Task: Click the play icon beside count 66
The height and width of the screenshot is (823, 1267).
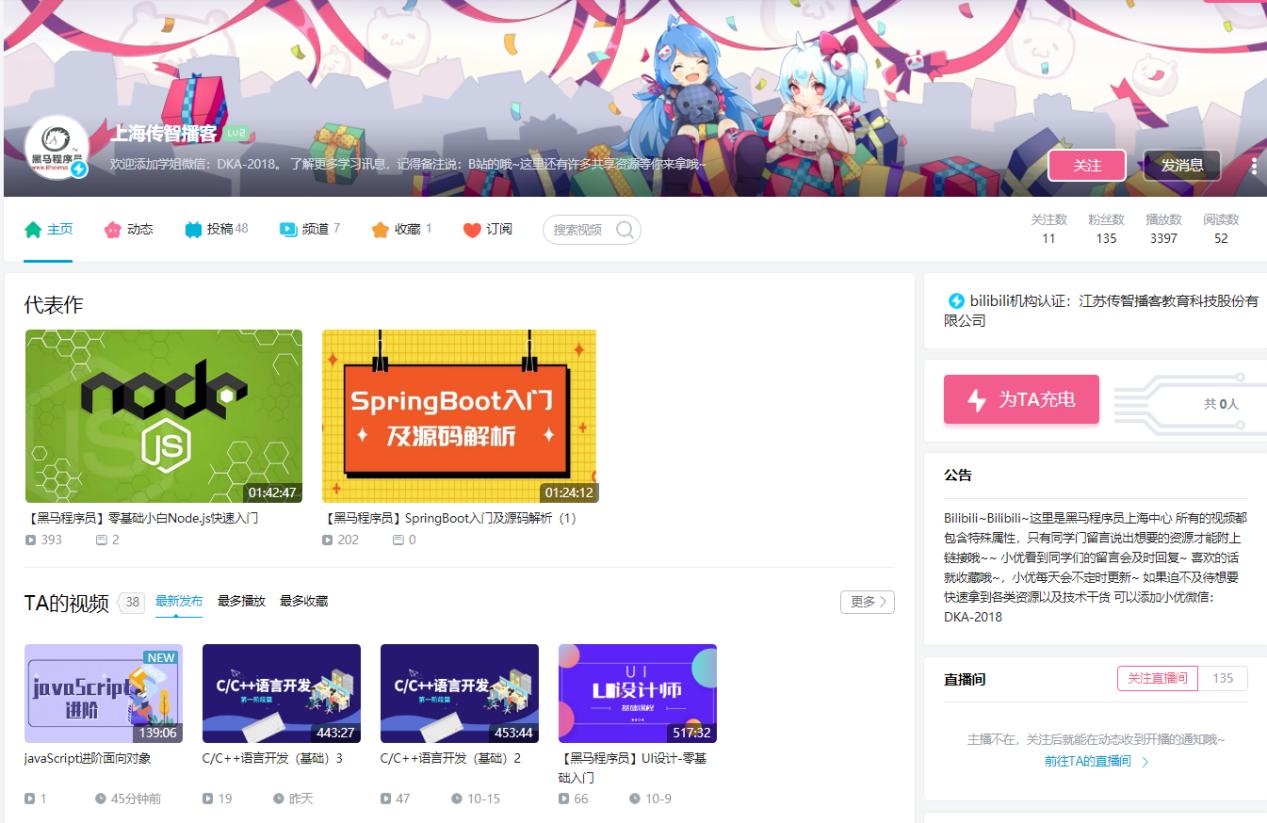Action: pos(565,798)
